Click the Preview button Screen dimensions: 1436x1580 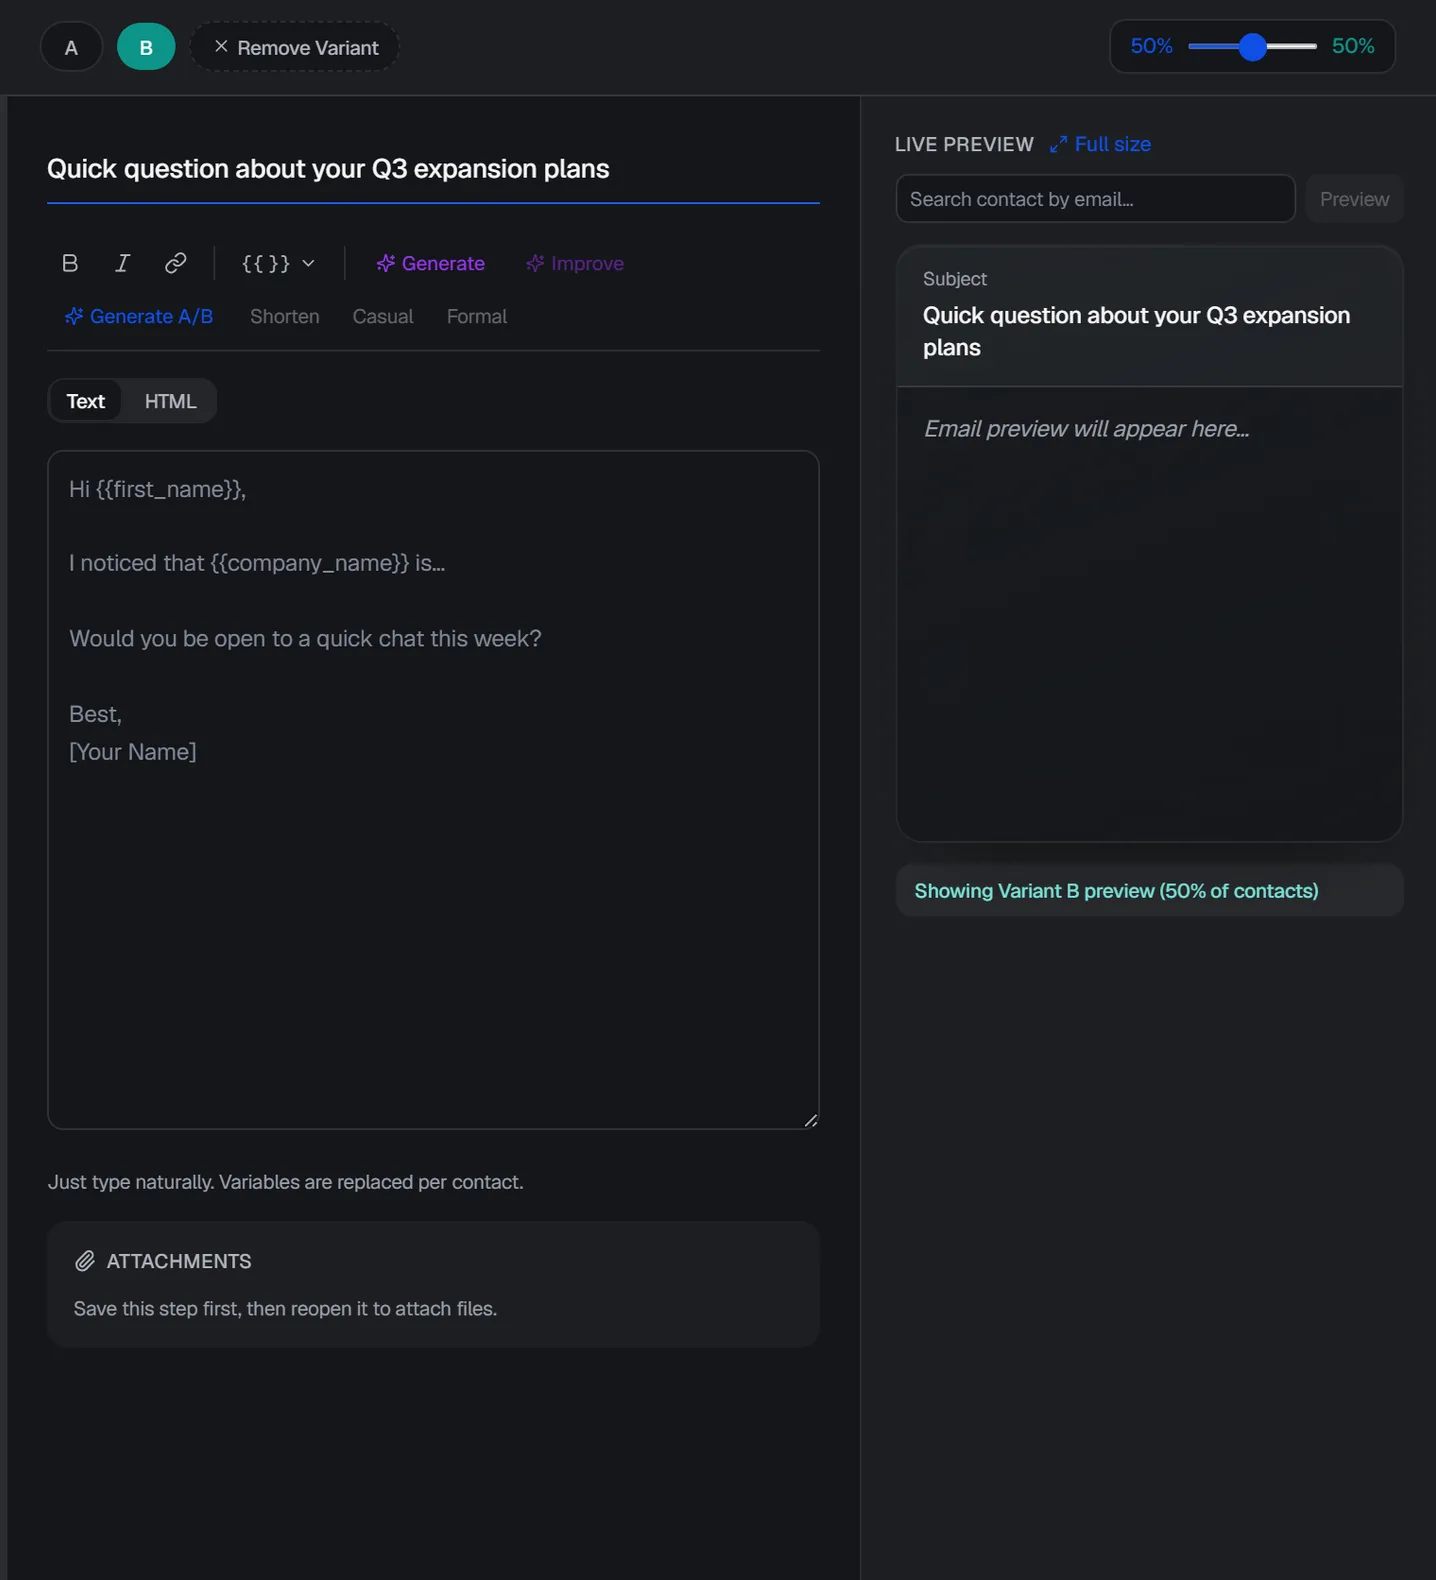1354,199
